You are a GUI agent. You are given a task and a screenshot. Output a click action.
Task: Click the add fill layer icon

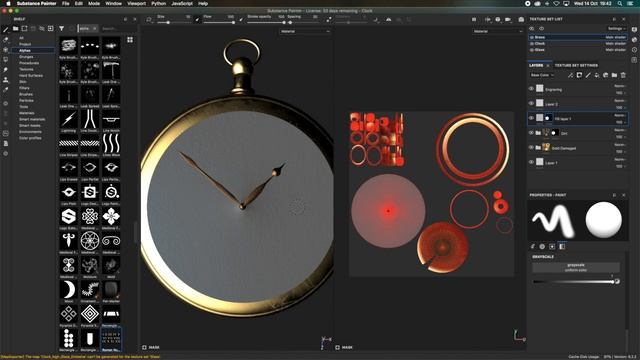[597, 75]
